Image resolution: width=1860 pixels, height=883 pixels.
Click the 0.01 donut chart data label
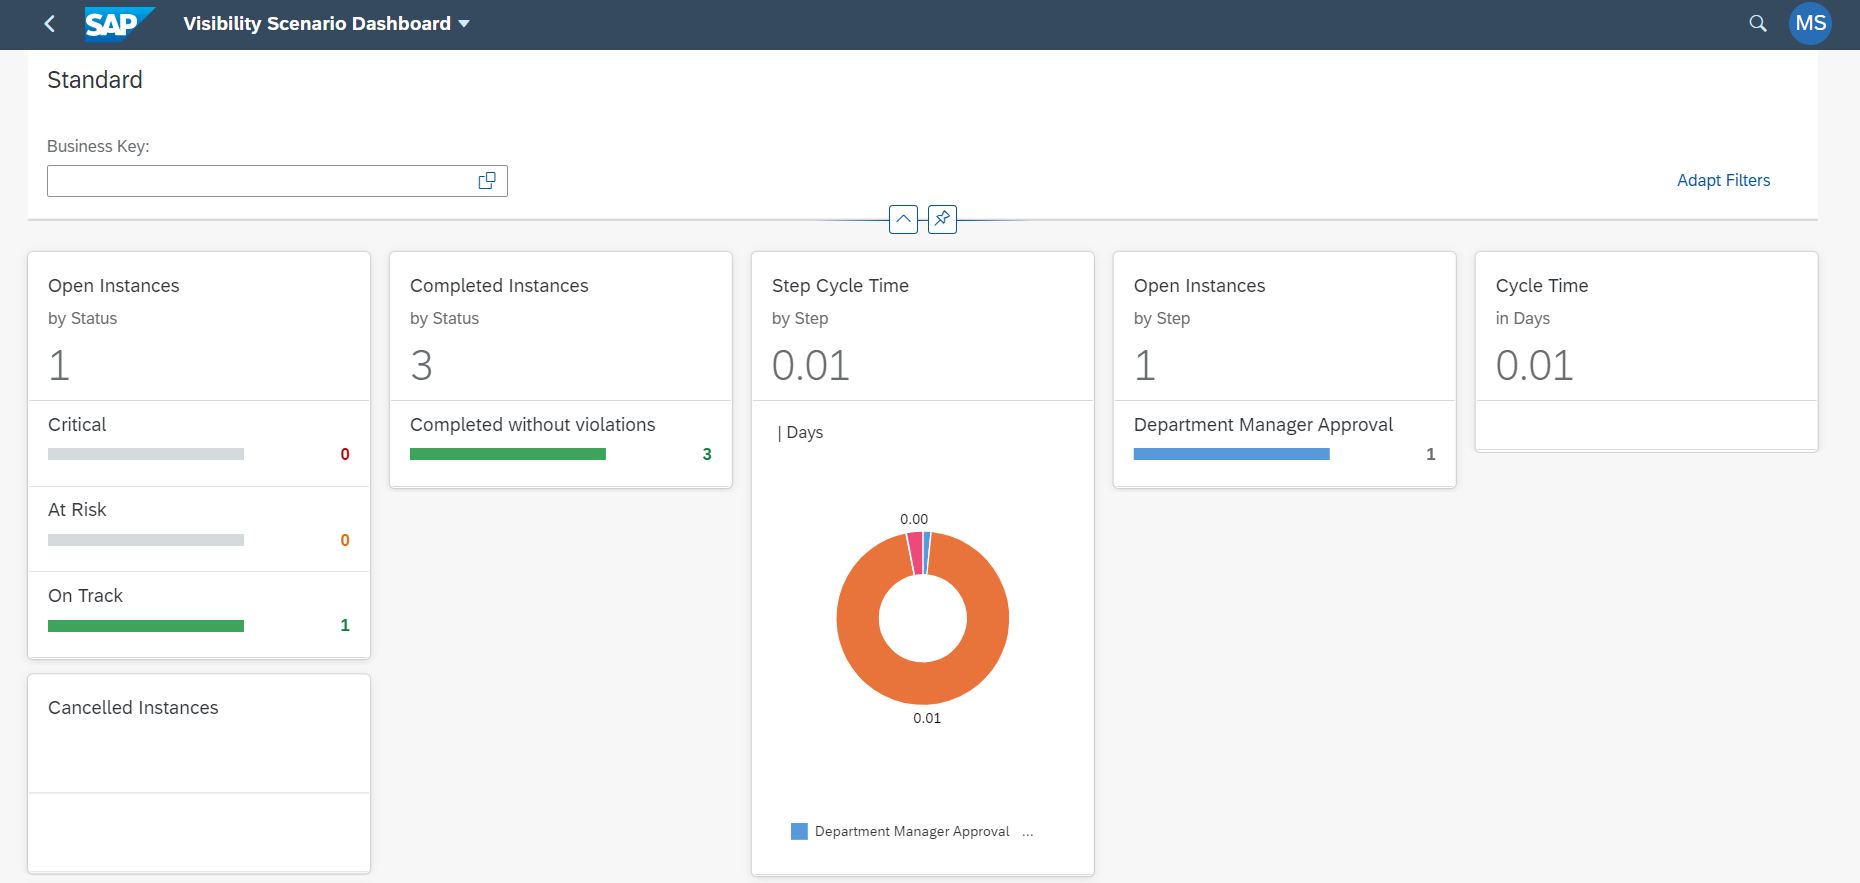[927, 718]
